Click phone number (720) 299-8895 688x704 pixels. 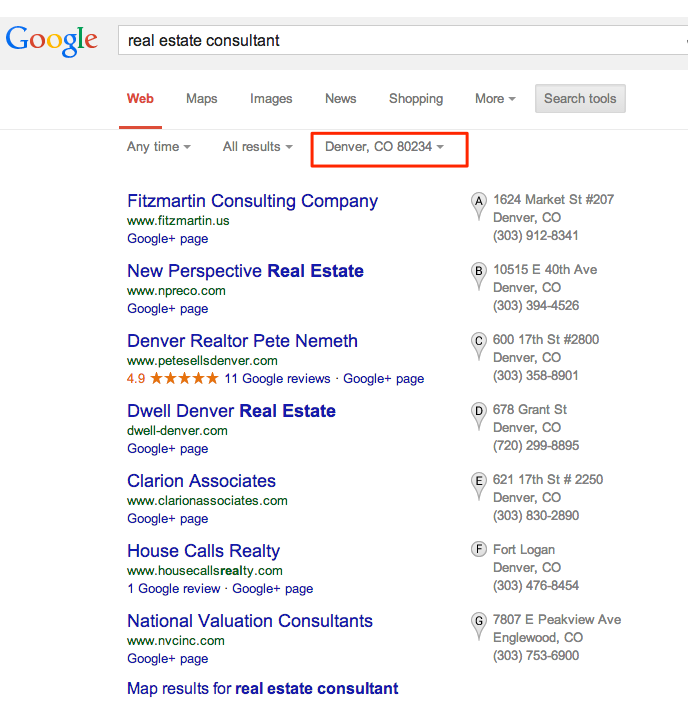point(536,445)
